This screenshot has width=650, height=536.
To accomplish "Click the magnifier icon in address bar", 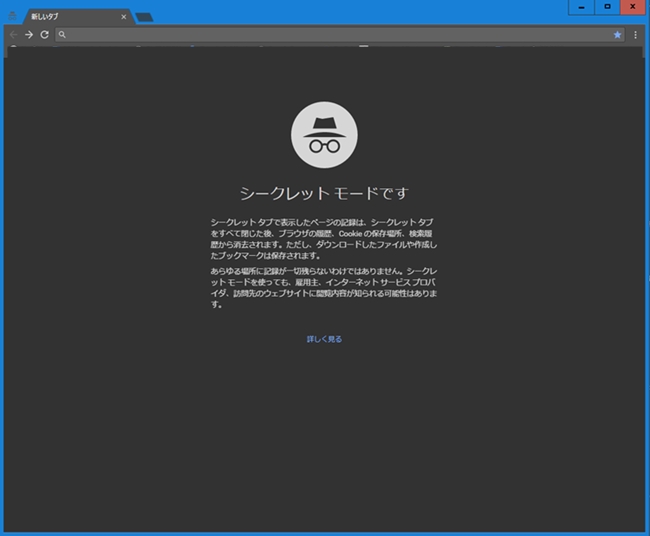I will click(62, 35).
